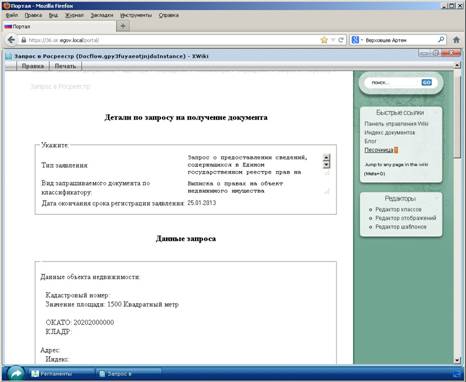Click the Правка button in page toolbar
Viewport: 466px width, 382px height.
point(33,66)
